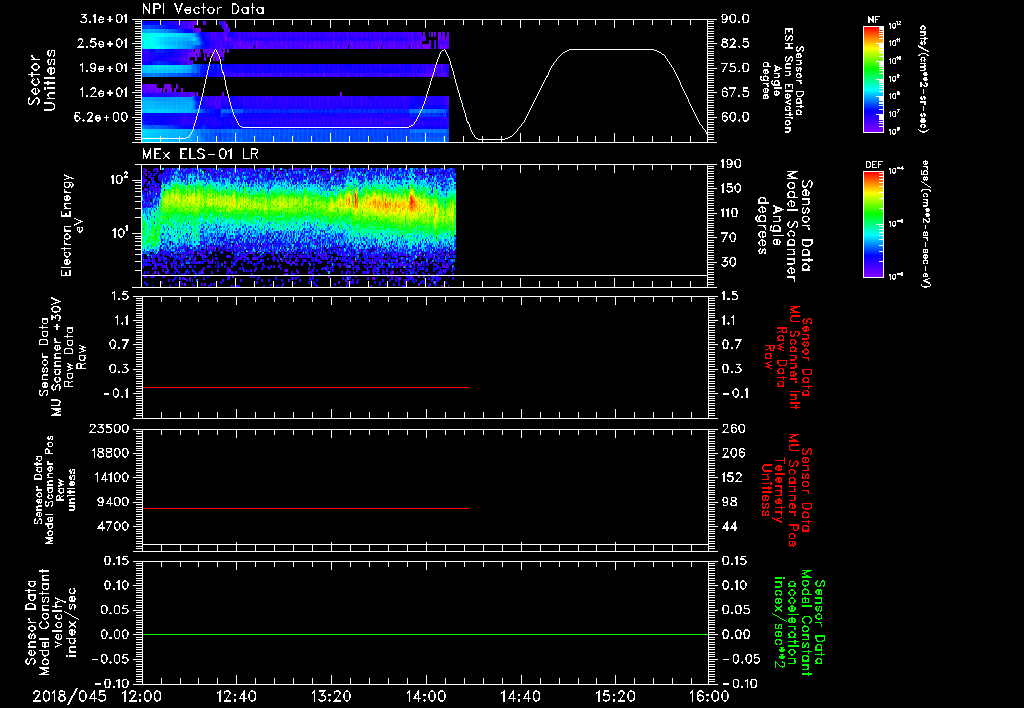The width and height of the screenshot is (1024, 708).
Task: Click the '90.0' elevation angle tick
Action: point(735,19)
